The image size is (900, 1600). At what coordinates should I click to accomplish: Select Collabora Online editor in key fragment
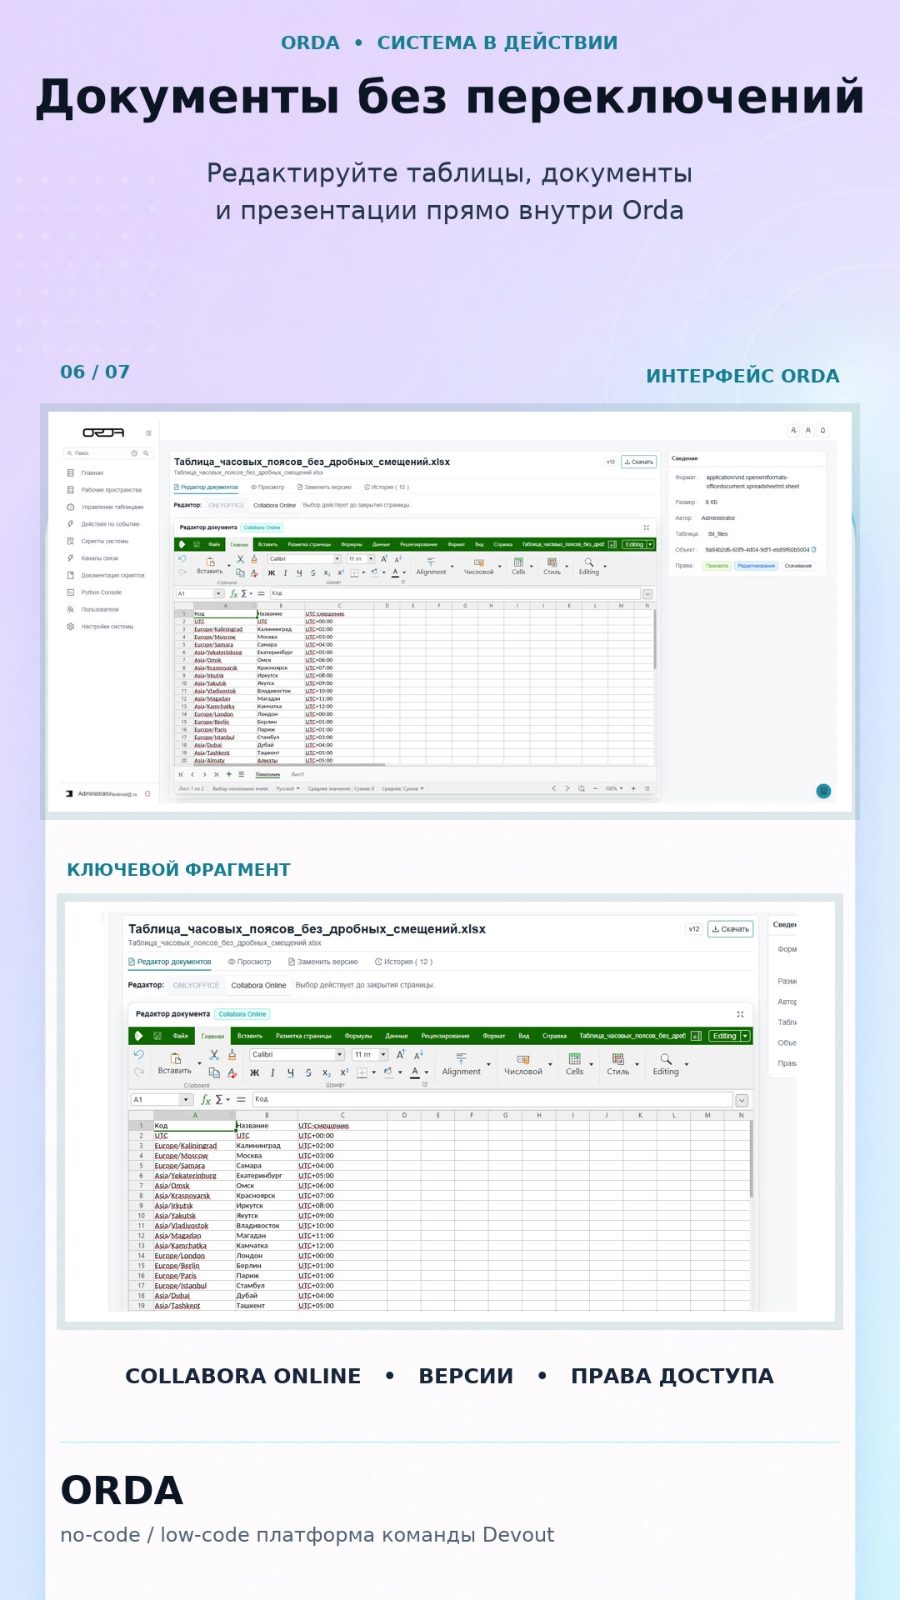pyautogui.click(x=258, y=985)
